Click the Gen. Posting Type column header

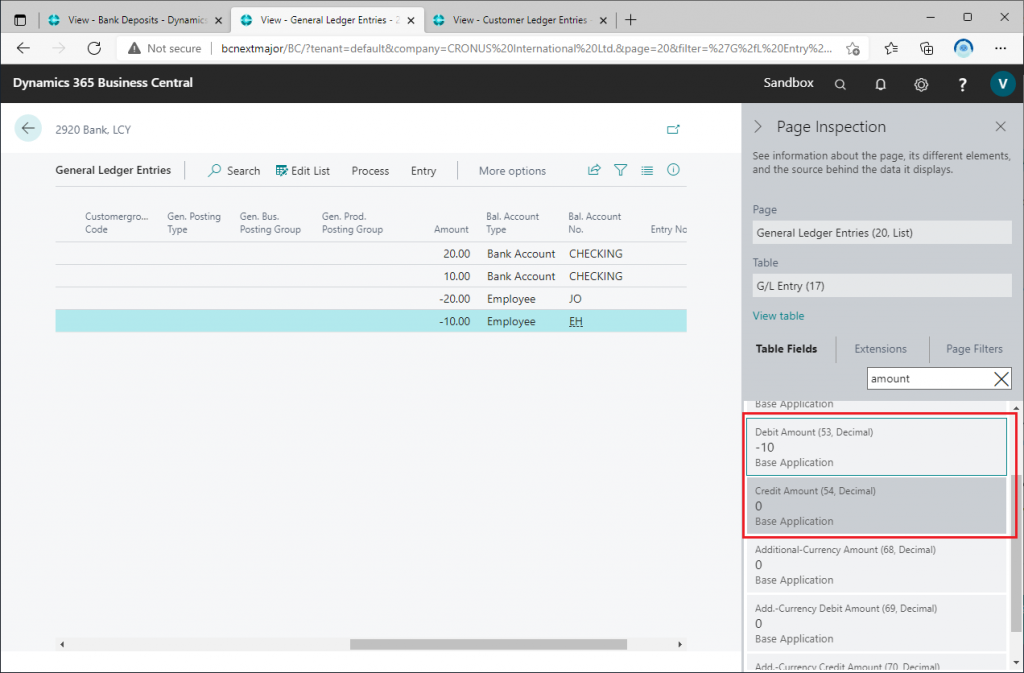[x=193, y=223]
